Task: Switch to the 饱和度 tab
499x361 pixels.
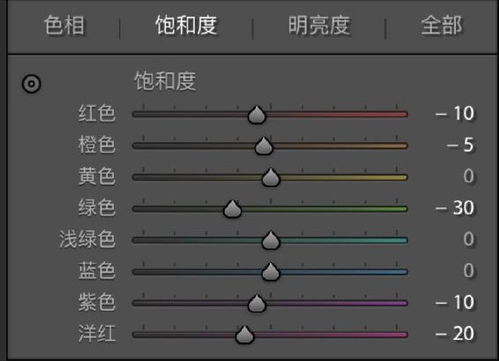Action: 186,25
